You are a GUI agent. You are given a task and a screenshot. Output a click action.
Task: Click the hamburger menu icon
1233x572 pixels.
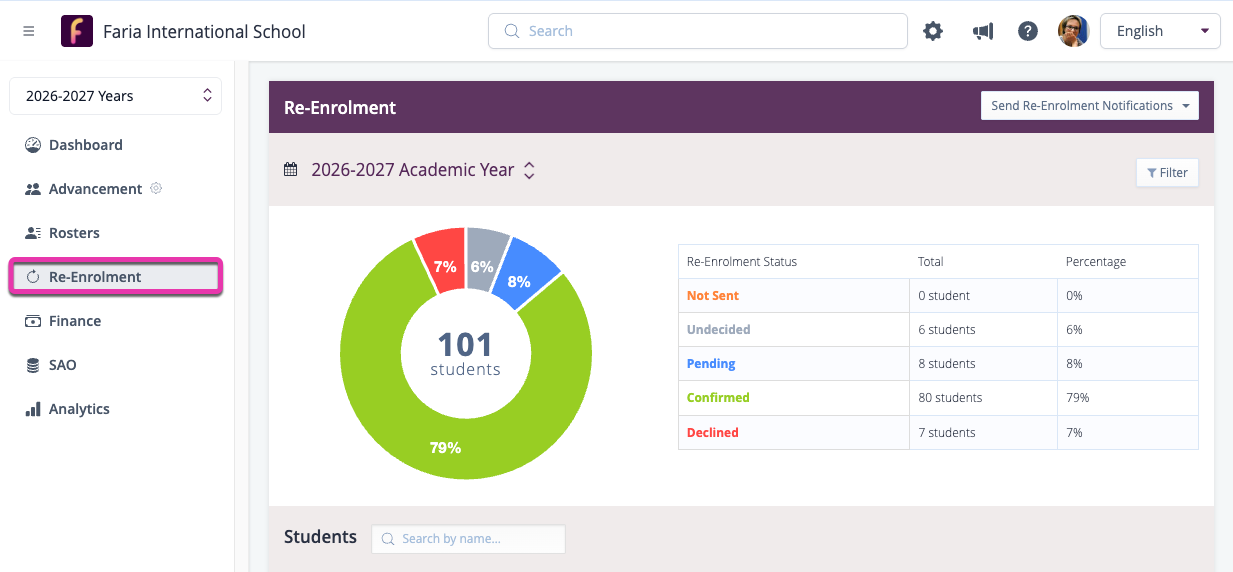[x=29, y=31]
